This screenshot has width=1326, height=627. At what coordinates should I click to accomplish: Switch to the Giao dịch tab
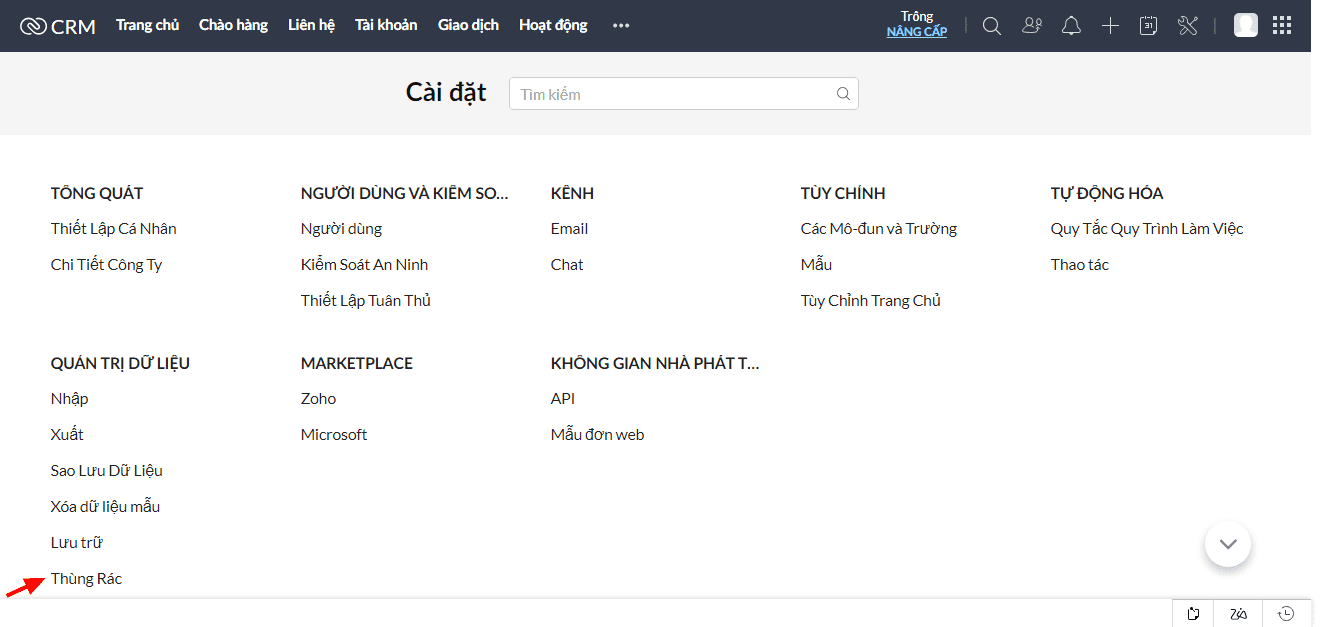[468, 25]
